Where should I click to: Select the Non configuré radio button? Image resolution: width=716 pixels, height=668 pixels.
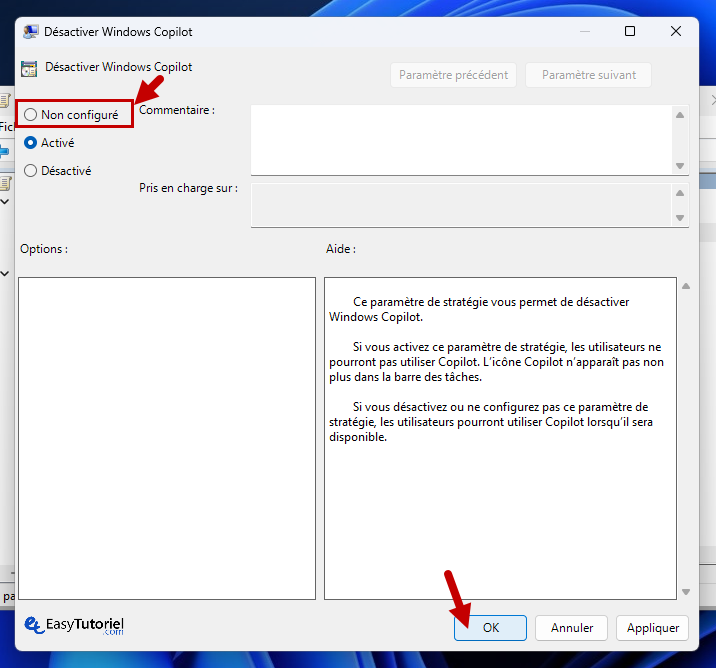click(x=31, y=115)
